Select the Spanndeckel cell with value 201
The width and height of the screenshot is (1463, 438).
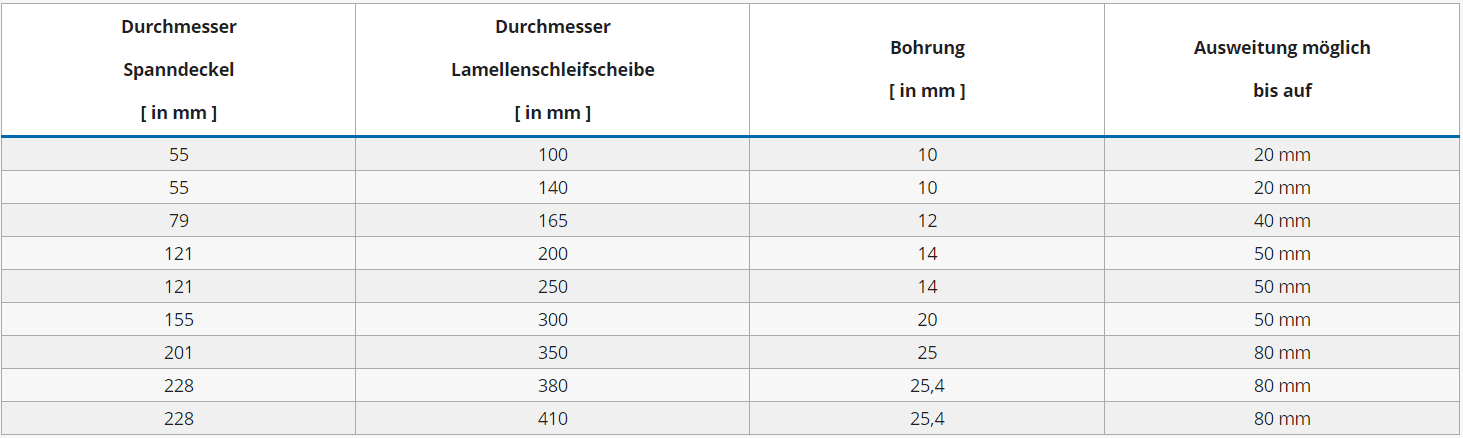(178, 353)
